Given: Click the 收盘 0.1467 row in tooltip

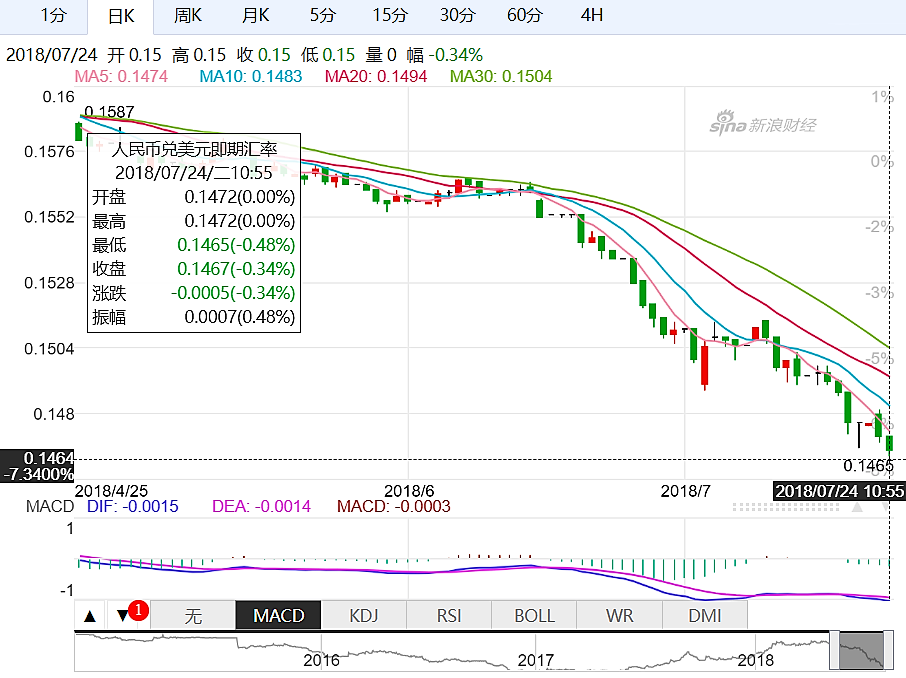Looking at the screenshot, I should point(194,269).
